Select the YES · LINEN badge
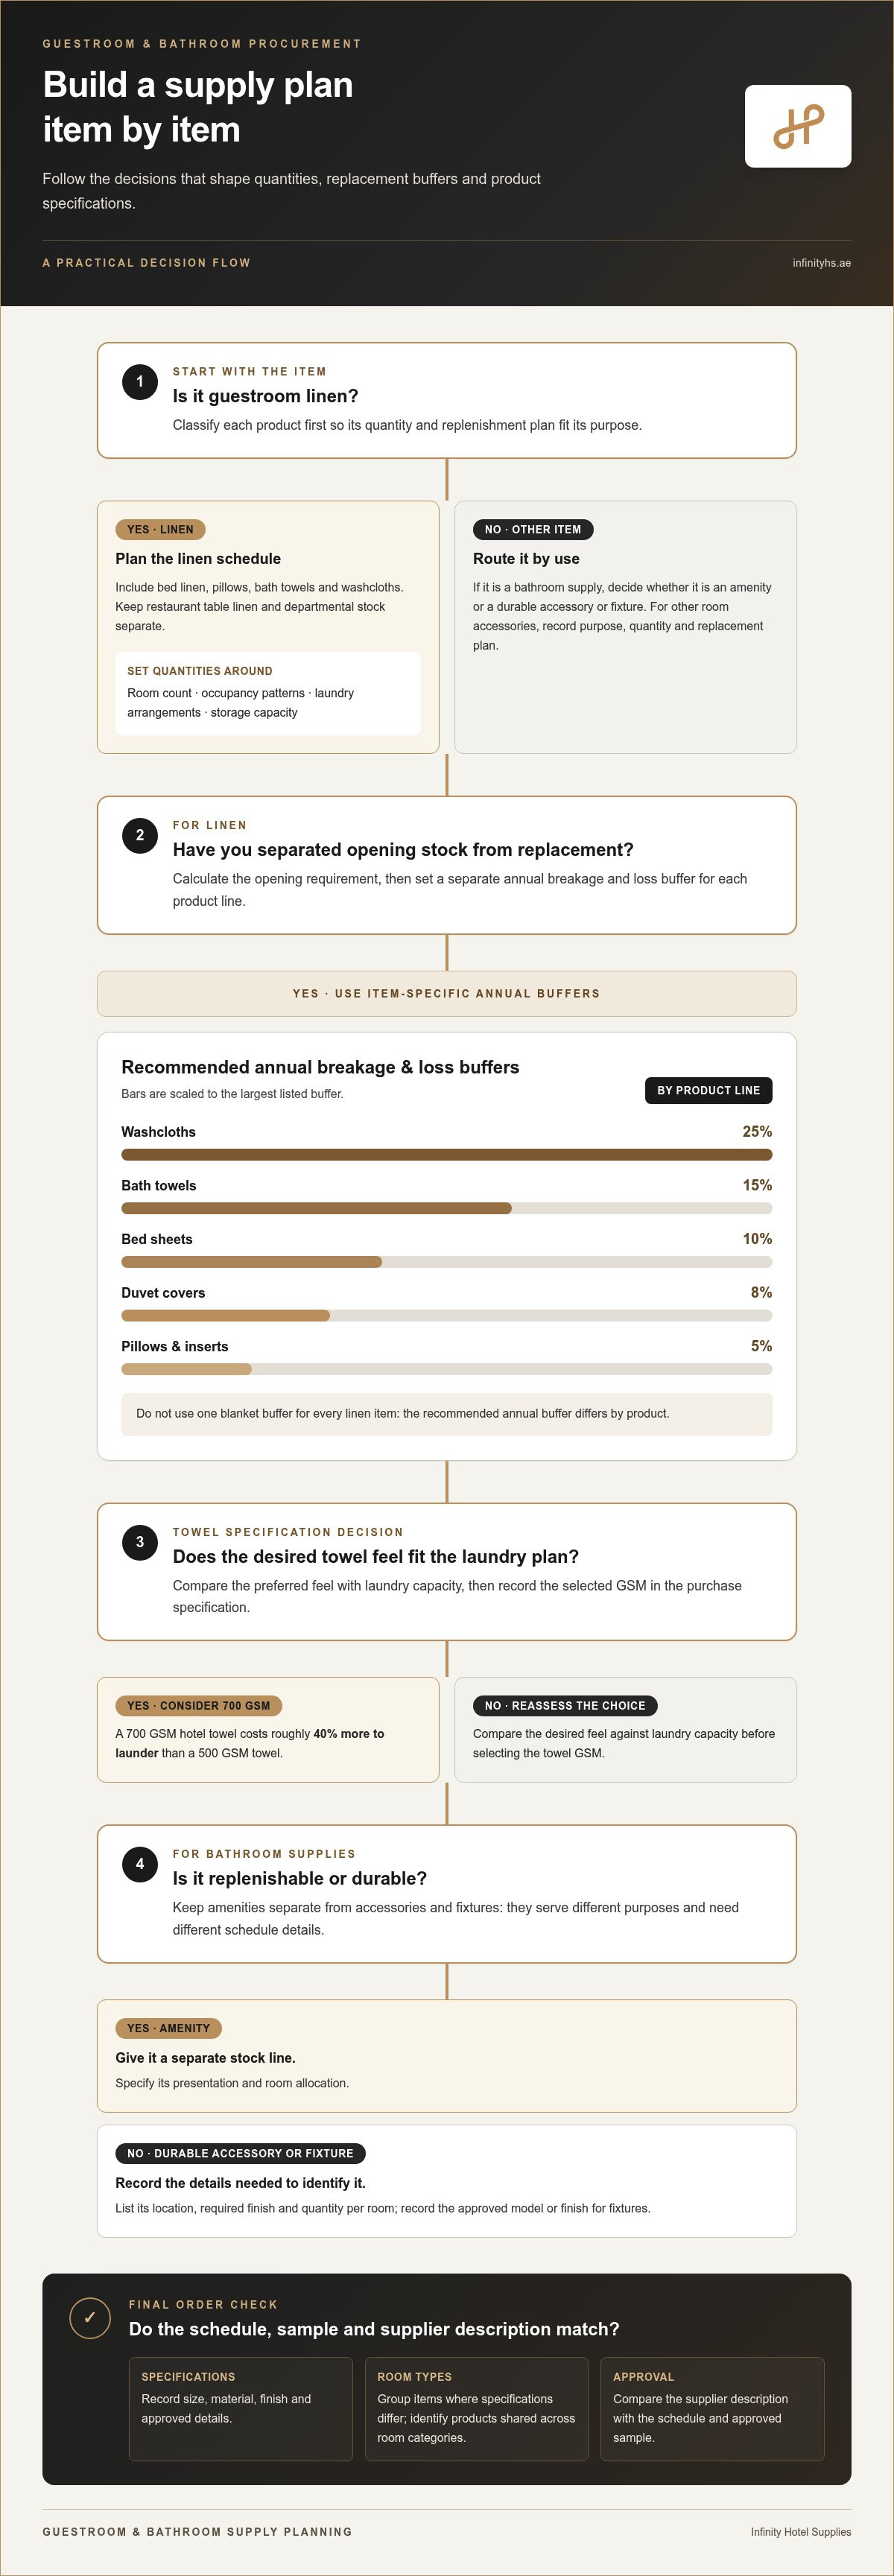Image resolution: width=894 pixels, height=2576 pixels. (160, 529)
